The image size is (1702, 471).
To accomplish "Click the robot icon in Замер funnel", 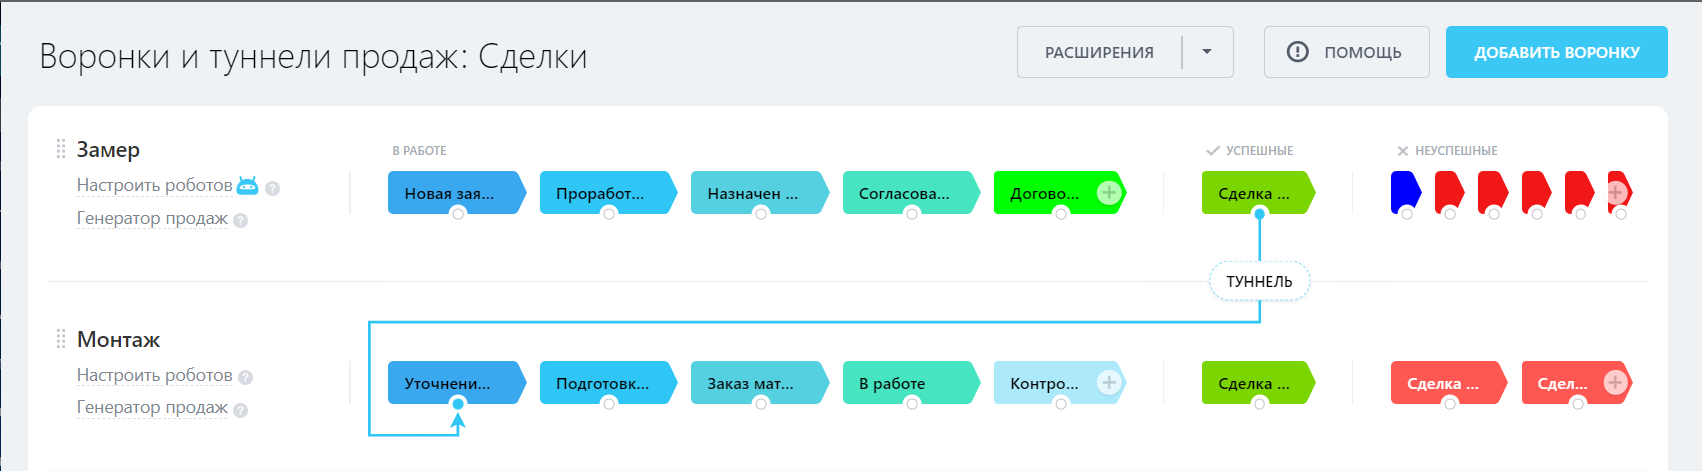I will 248,185.
